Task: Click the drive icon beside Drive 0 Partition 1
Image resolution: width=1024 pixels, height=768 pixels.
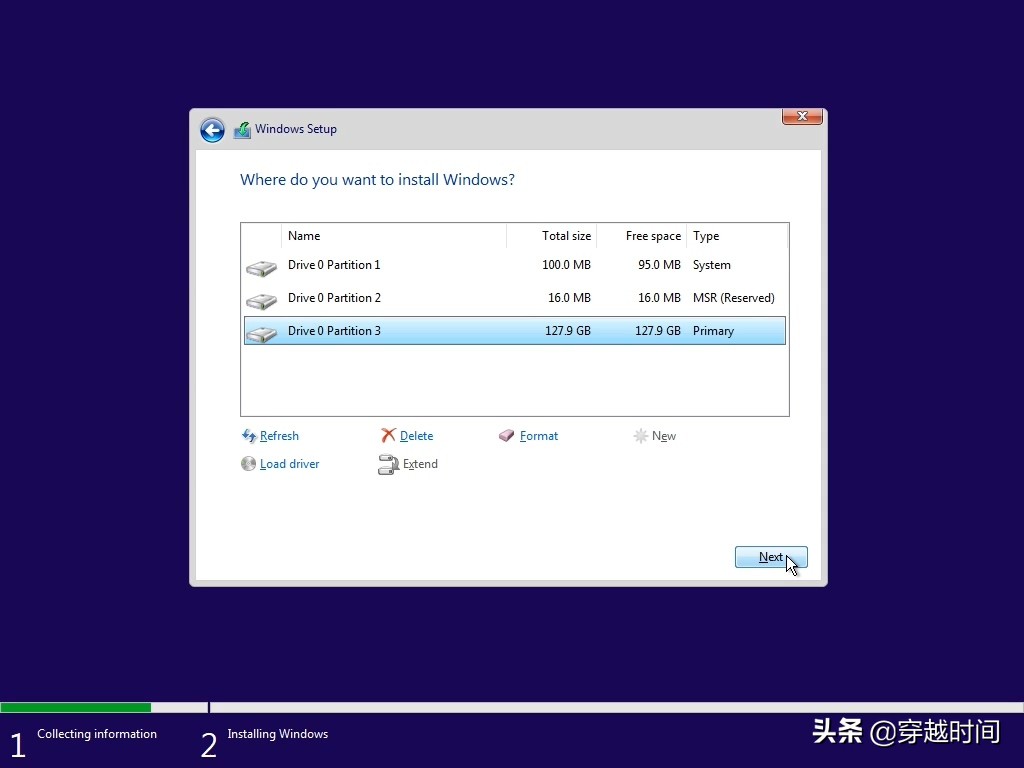Action: pyautogui.click(x=261, y=266)
